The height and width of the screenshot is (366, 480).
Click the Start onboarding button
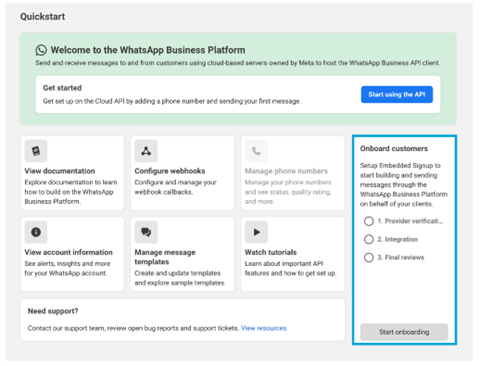tap(404, 332)
